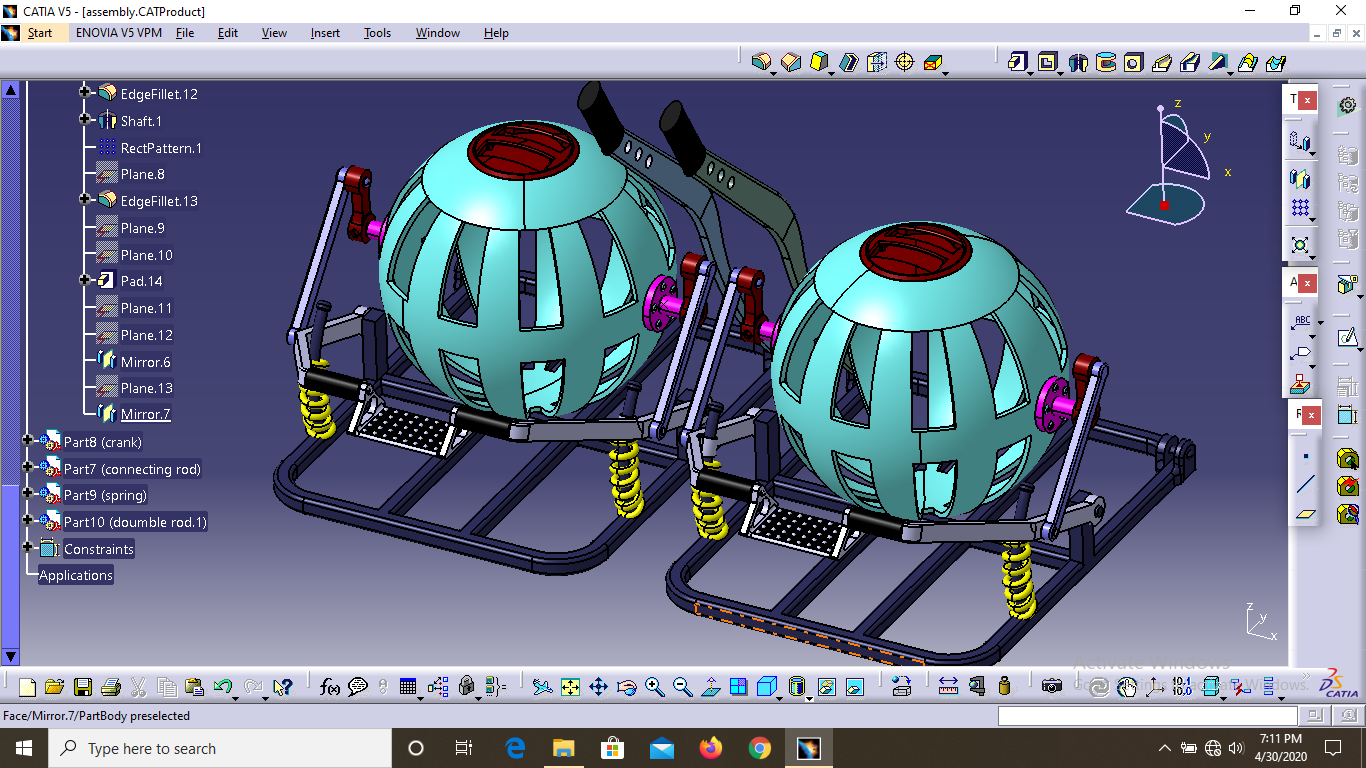
Task: Click the Groove tool icon
Action: (x=1106, y=62)
